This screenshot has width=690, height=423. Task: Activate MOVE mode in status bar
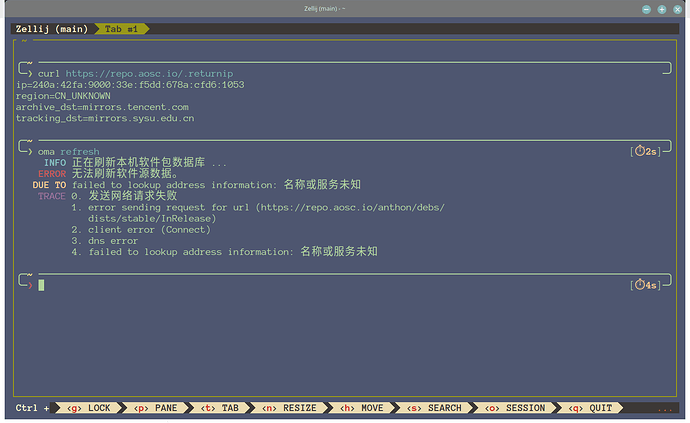tap(361, 408)
